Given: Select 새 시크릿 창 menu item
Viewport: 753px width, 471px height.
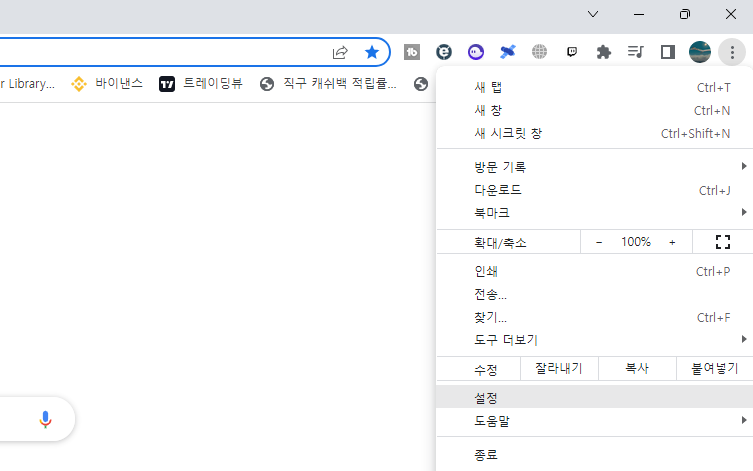Looking at the screenshot, I should click(595, 133).
